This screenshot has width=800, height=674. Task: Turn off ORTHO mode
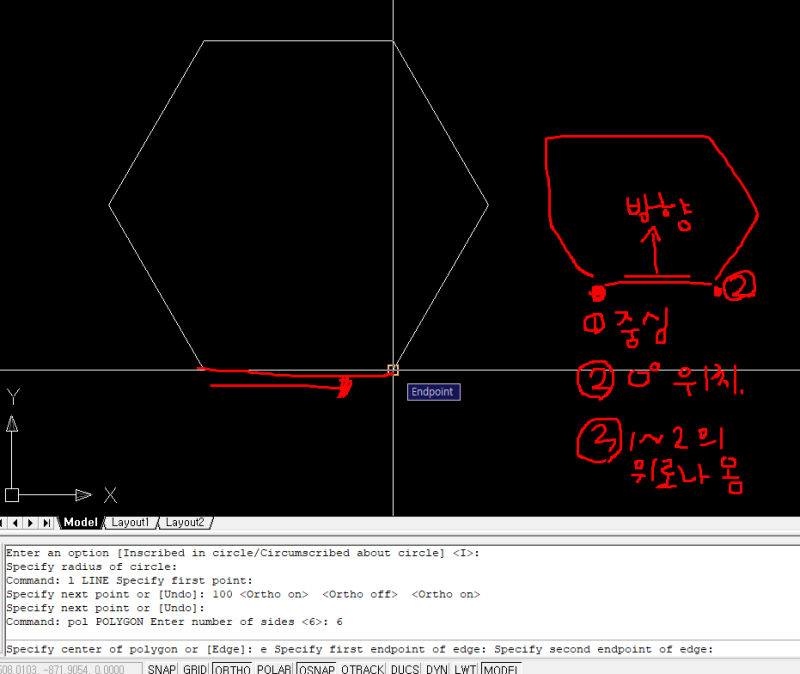(x=232, y=669)
